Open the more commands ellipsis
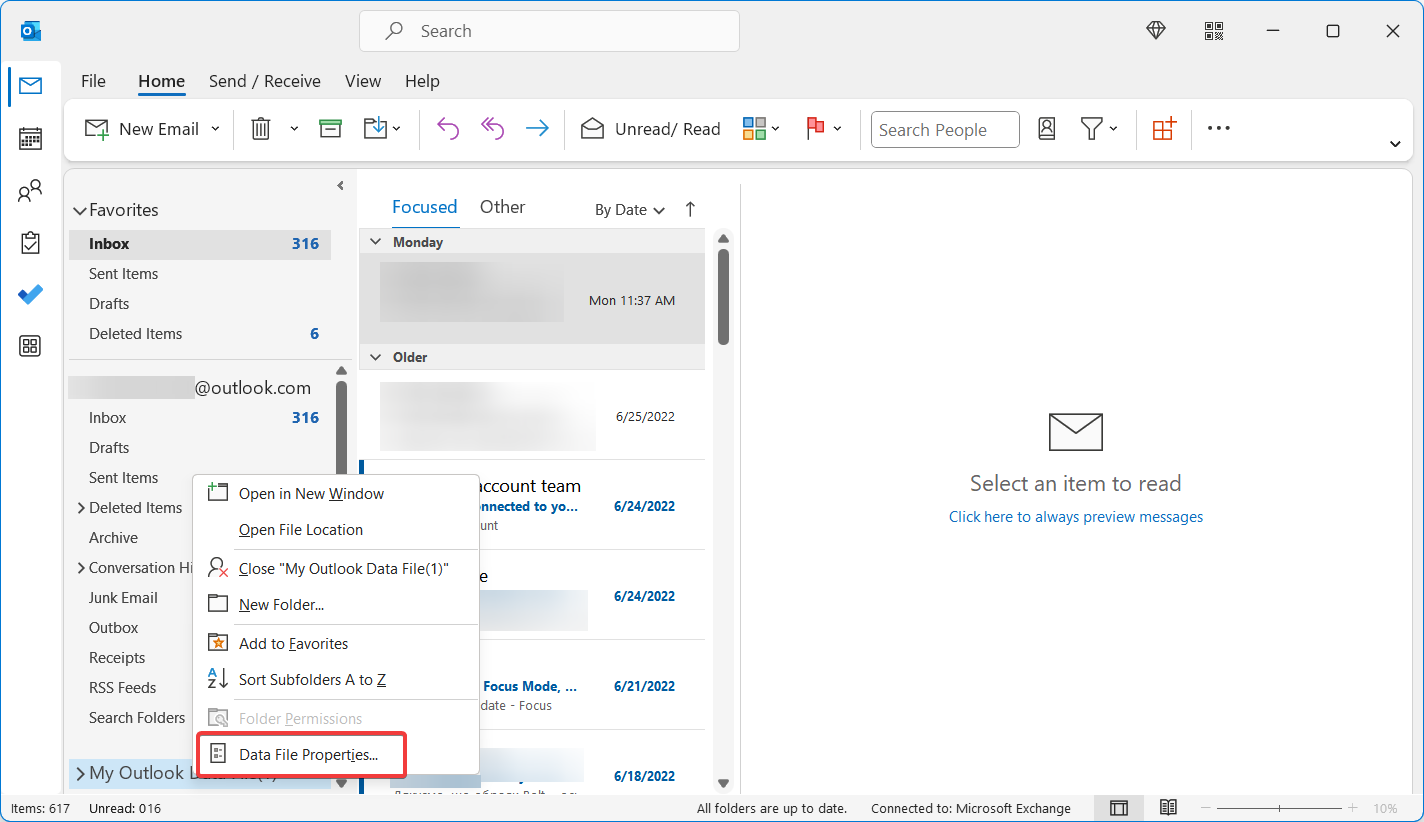Screen dimensions: 1424x822 click(1219, 129)
